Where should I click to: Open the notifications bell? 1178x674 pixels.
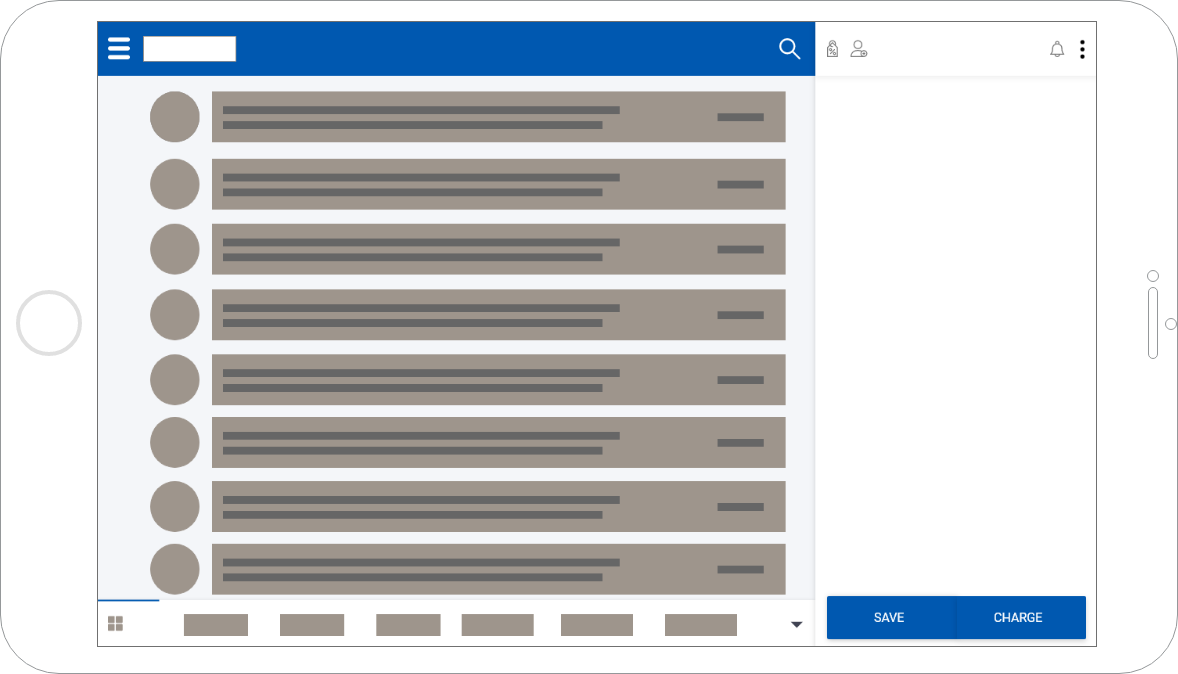coord(1057,49)
